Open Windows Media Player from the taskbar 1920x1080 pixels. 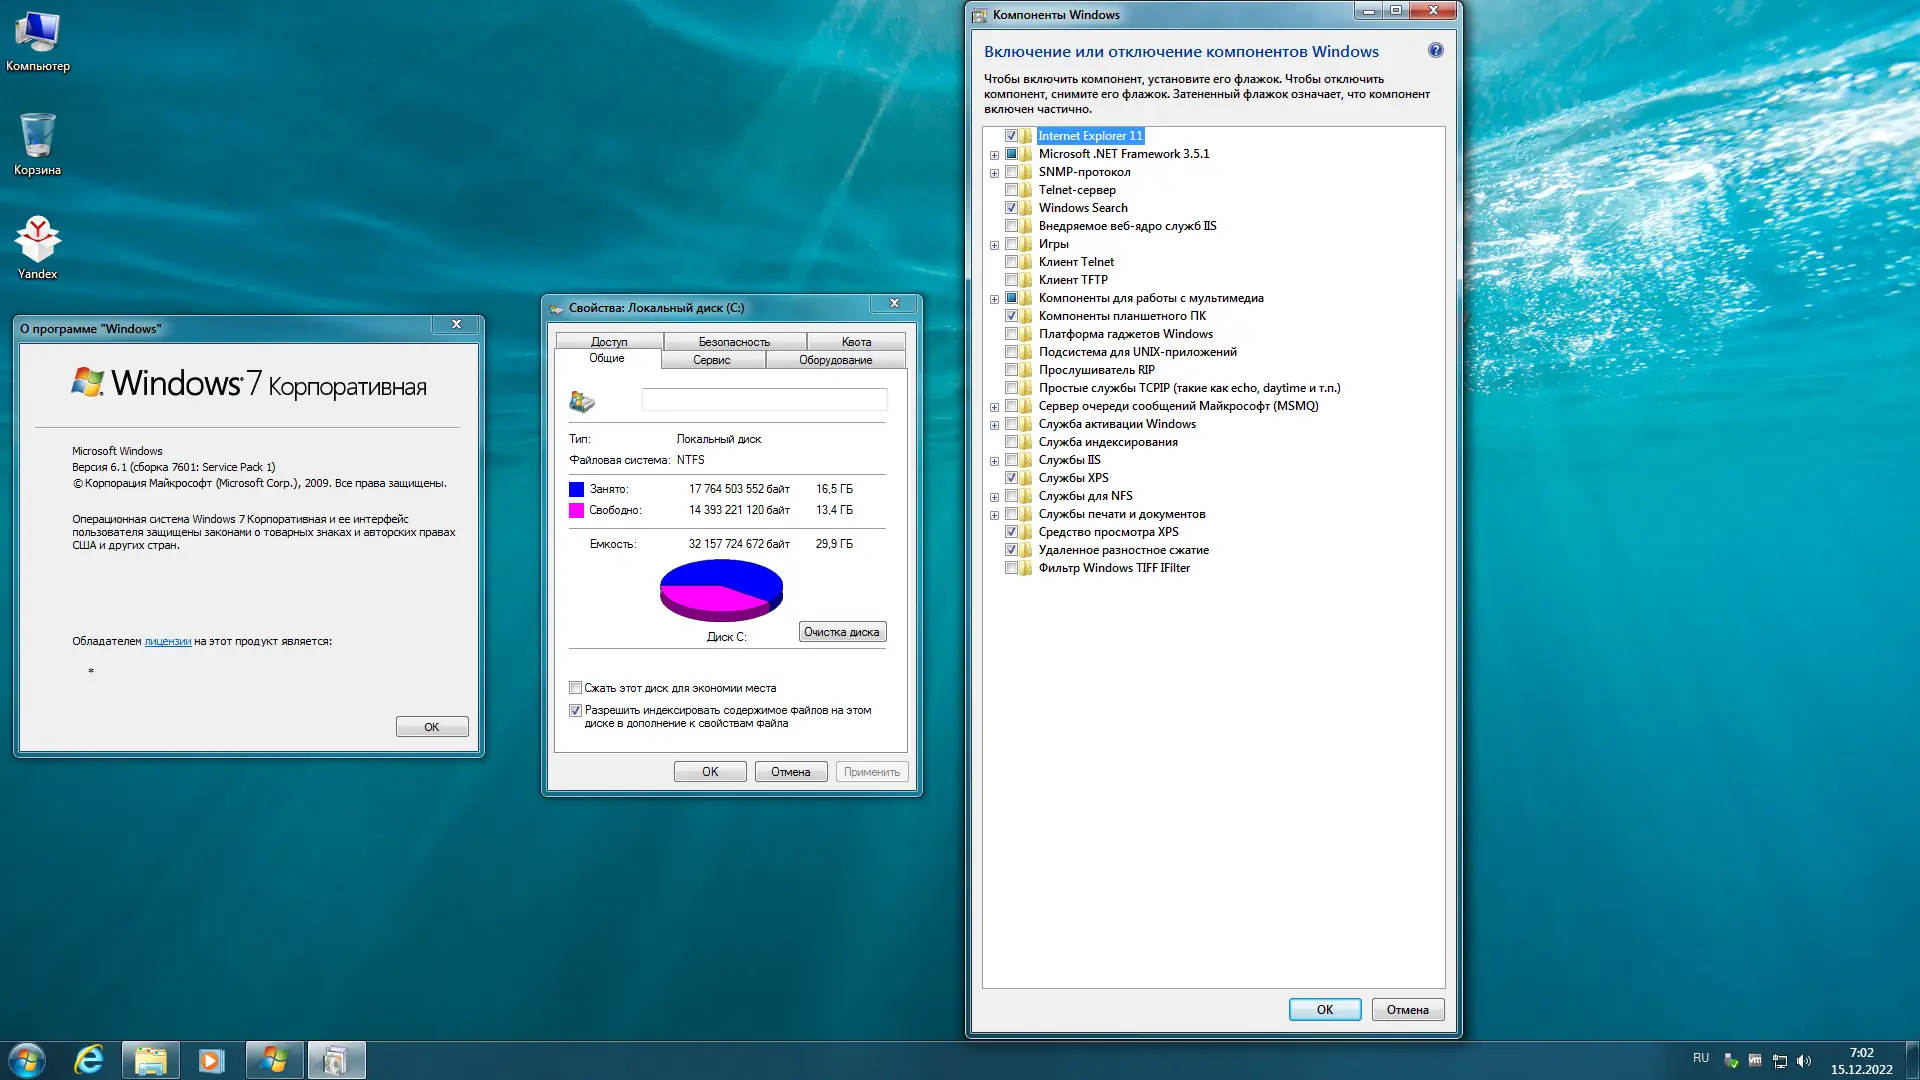(211, 1060)
